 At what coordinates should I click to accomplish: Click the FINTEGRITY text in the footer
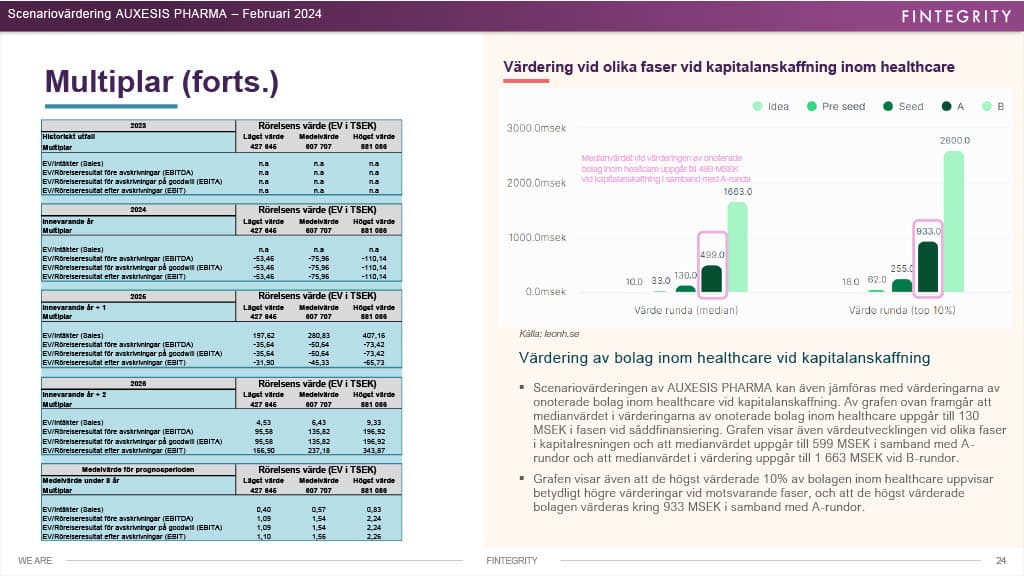[x=512, y=560]
